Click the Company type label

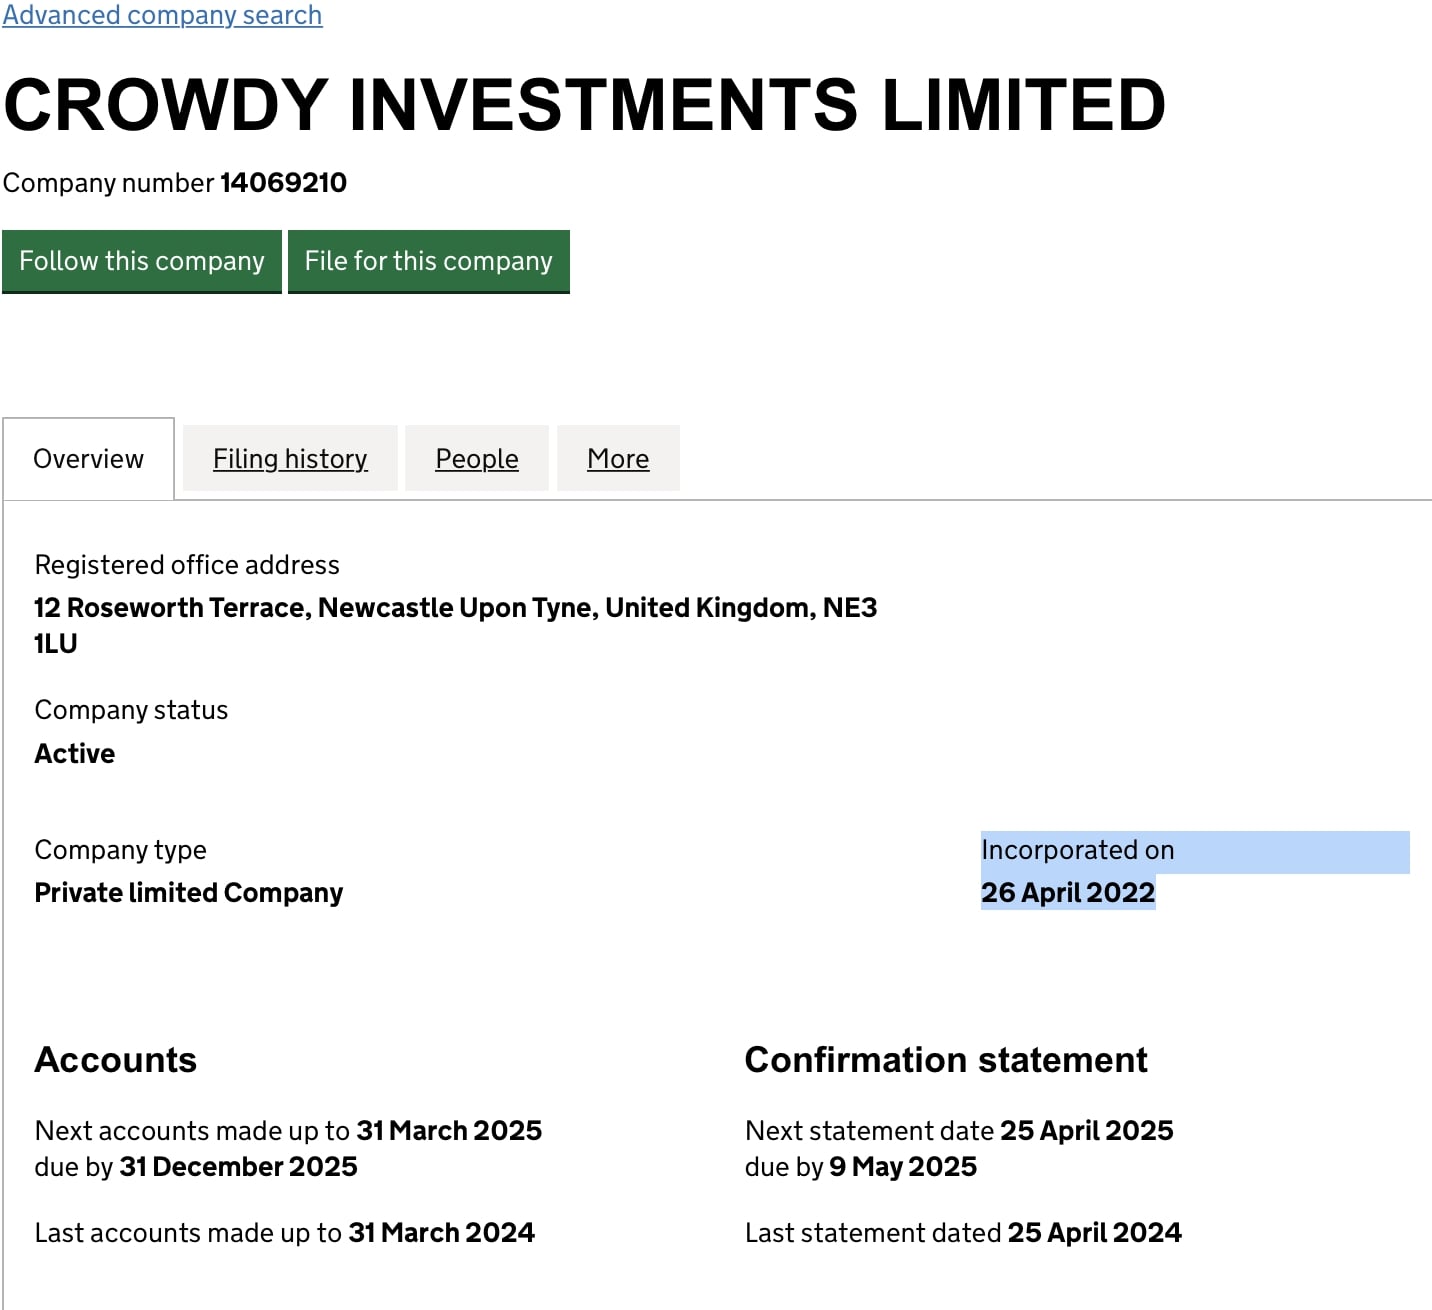coord(121,850)
